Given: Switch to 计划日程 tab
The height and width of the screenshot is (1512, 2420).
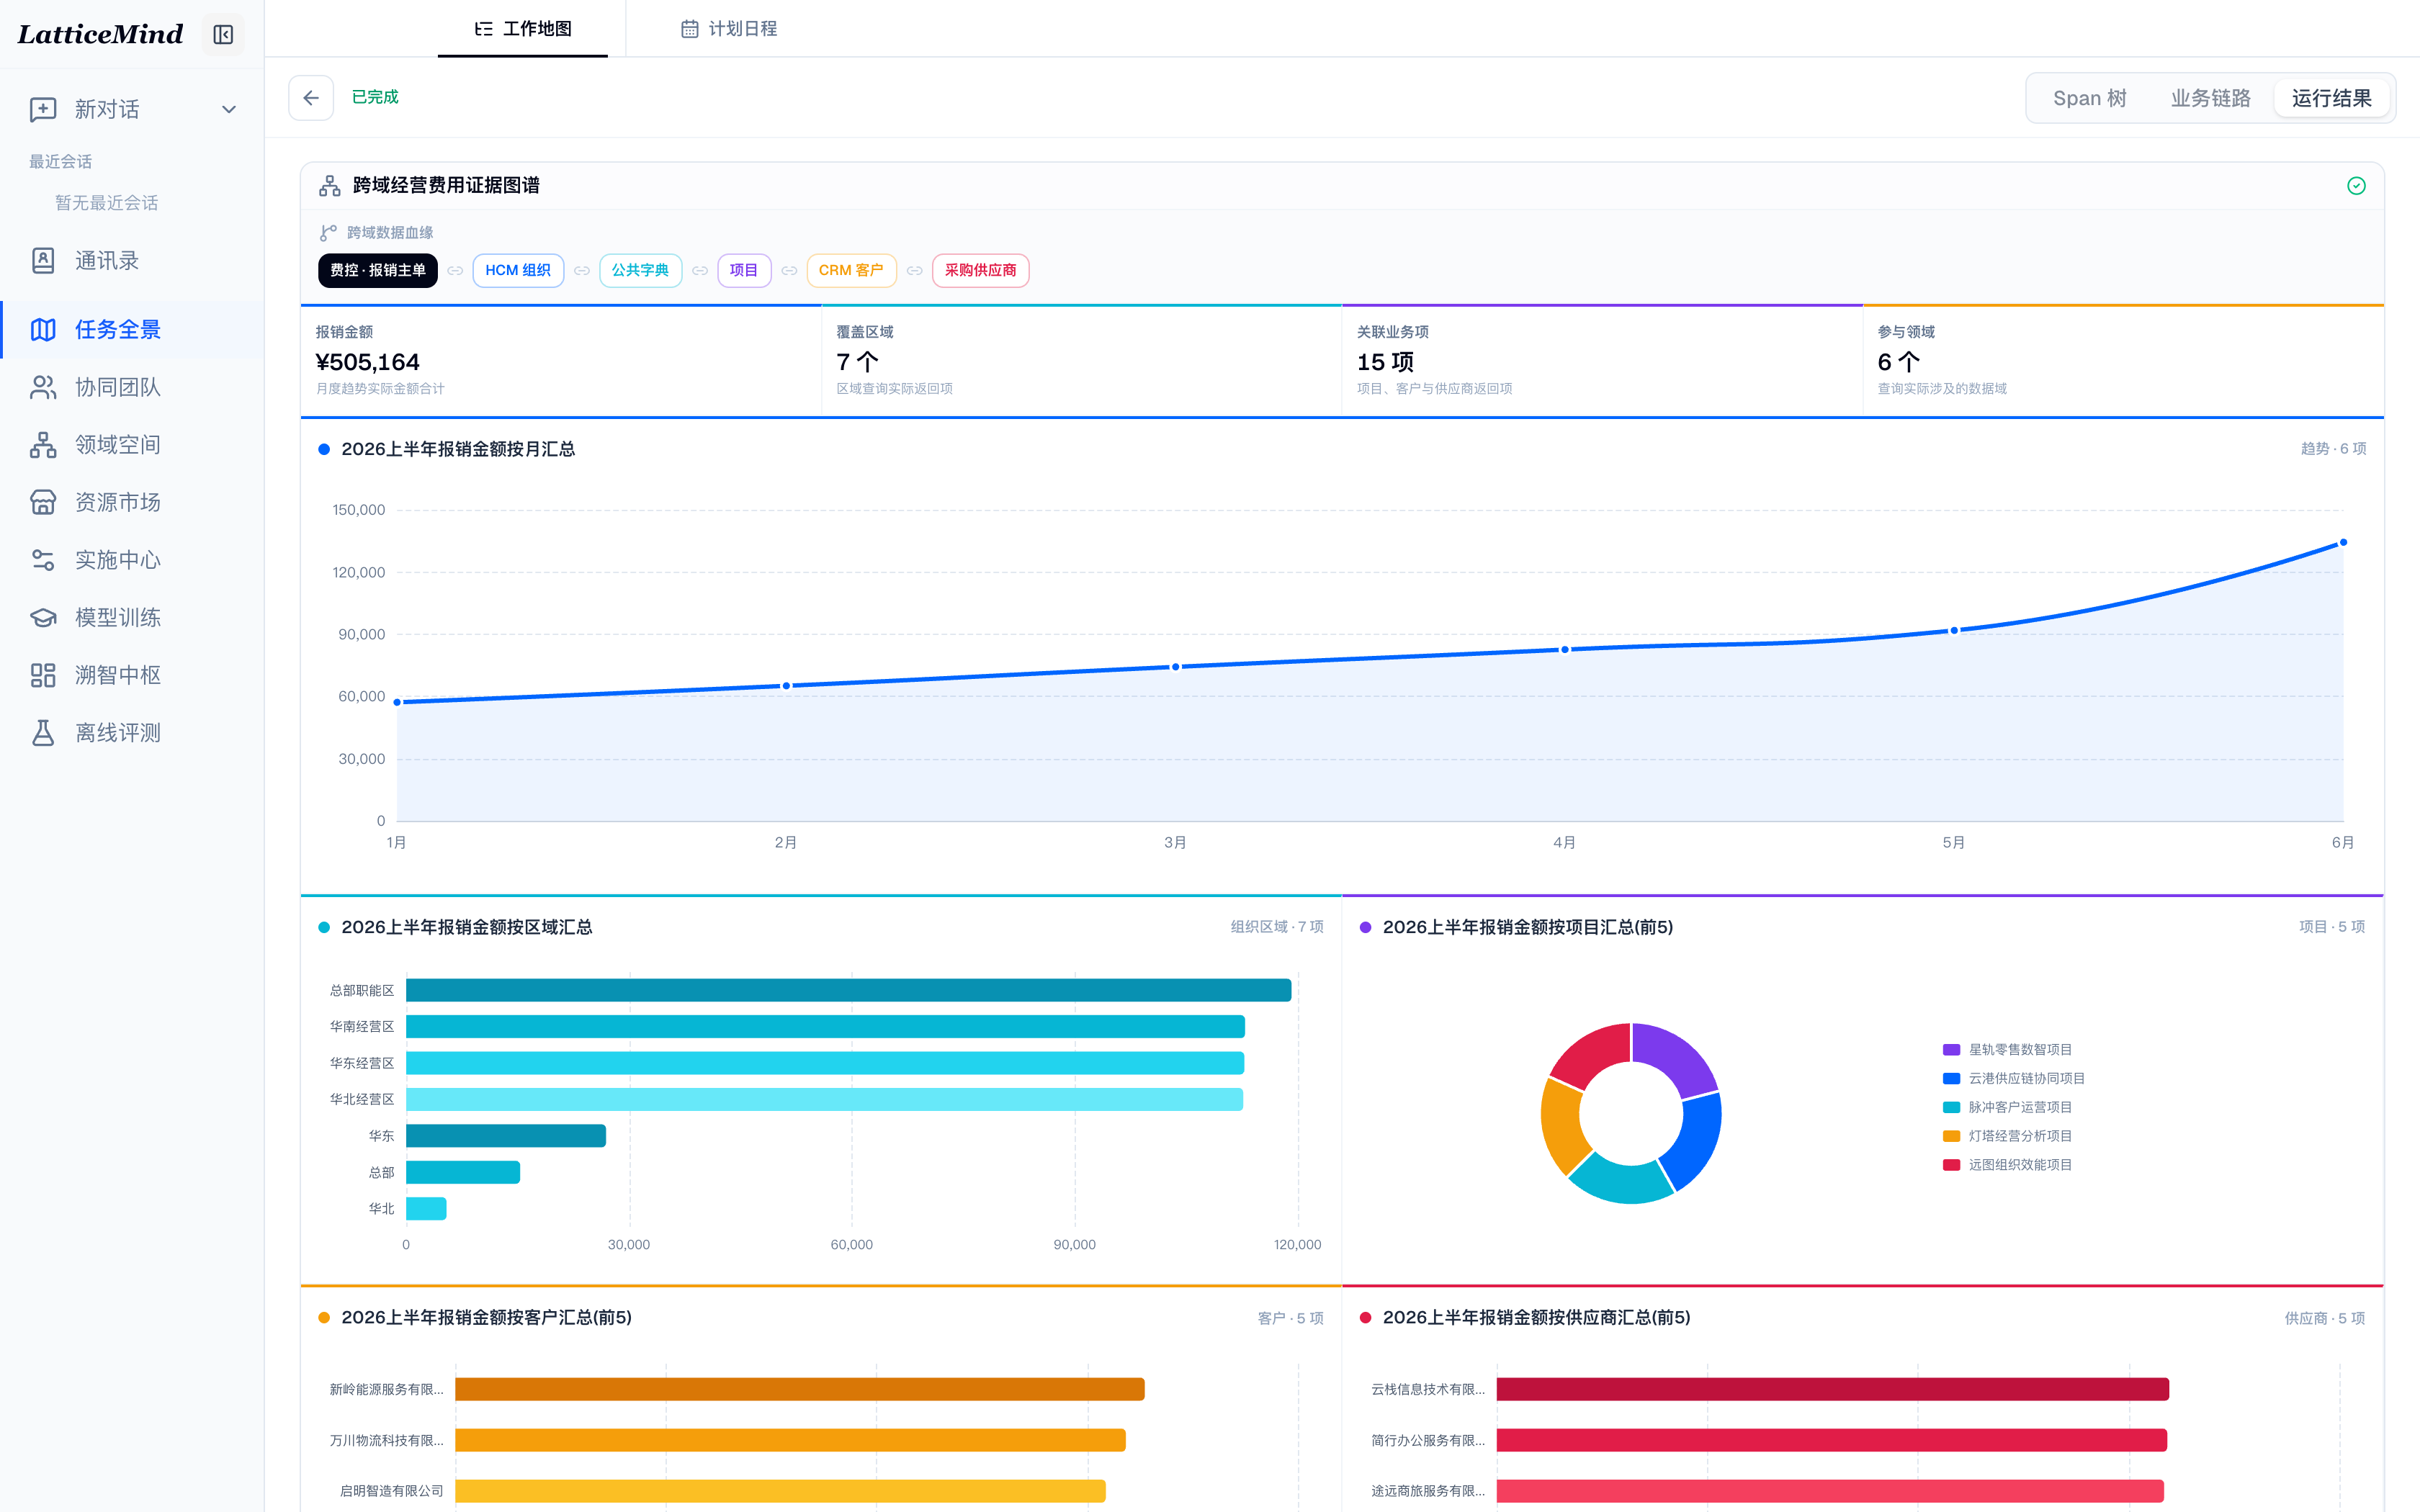Looking at the screenshot, I should pos(729,29).
